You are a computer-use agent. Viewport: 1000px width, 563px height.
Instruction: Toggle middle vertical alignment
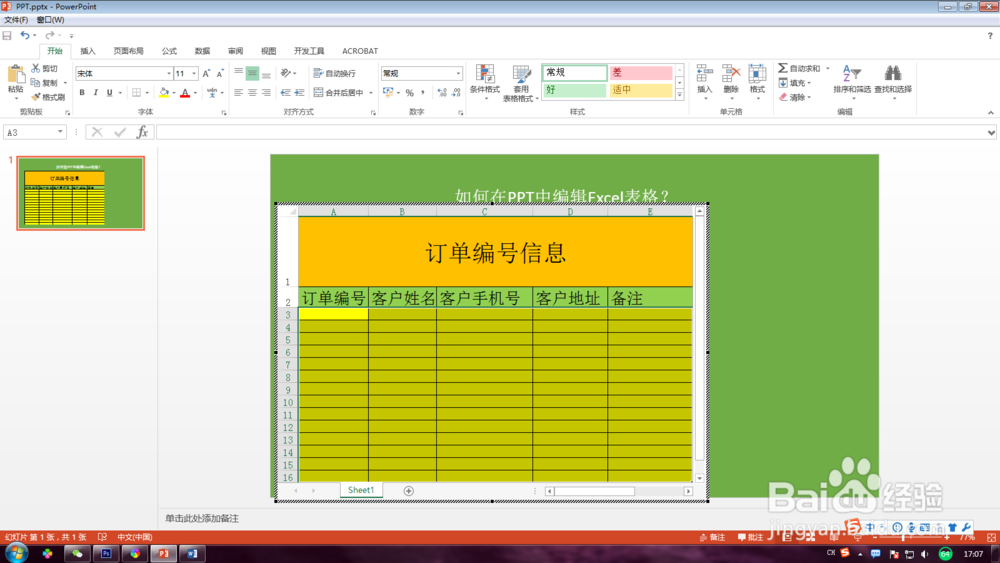(x=253, y=73)
